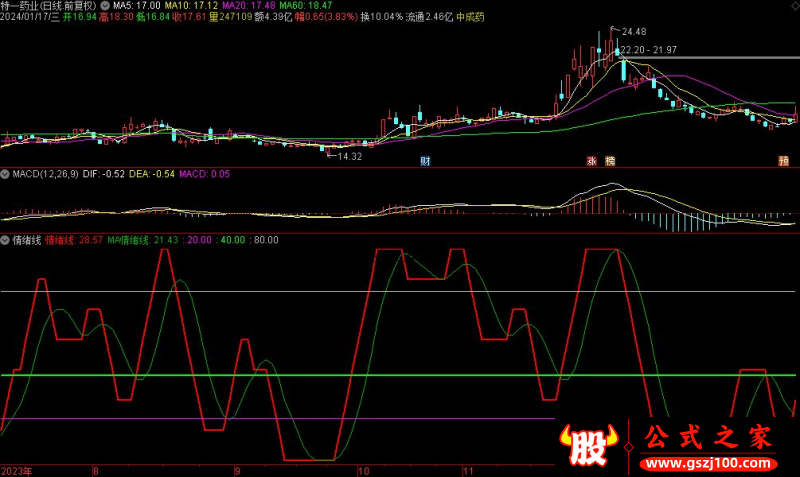This screenshot has height=477, width=800.
Task: Collapse the 情绪线 indicator panel
Action: coord(6,240)
